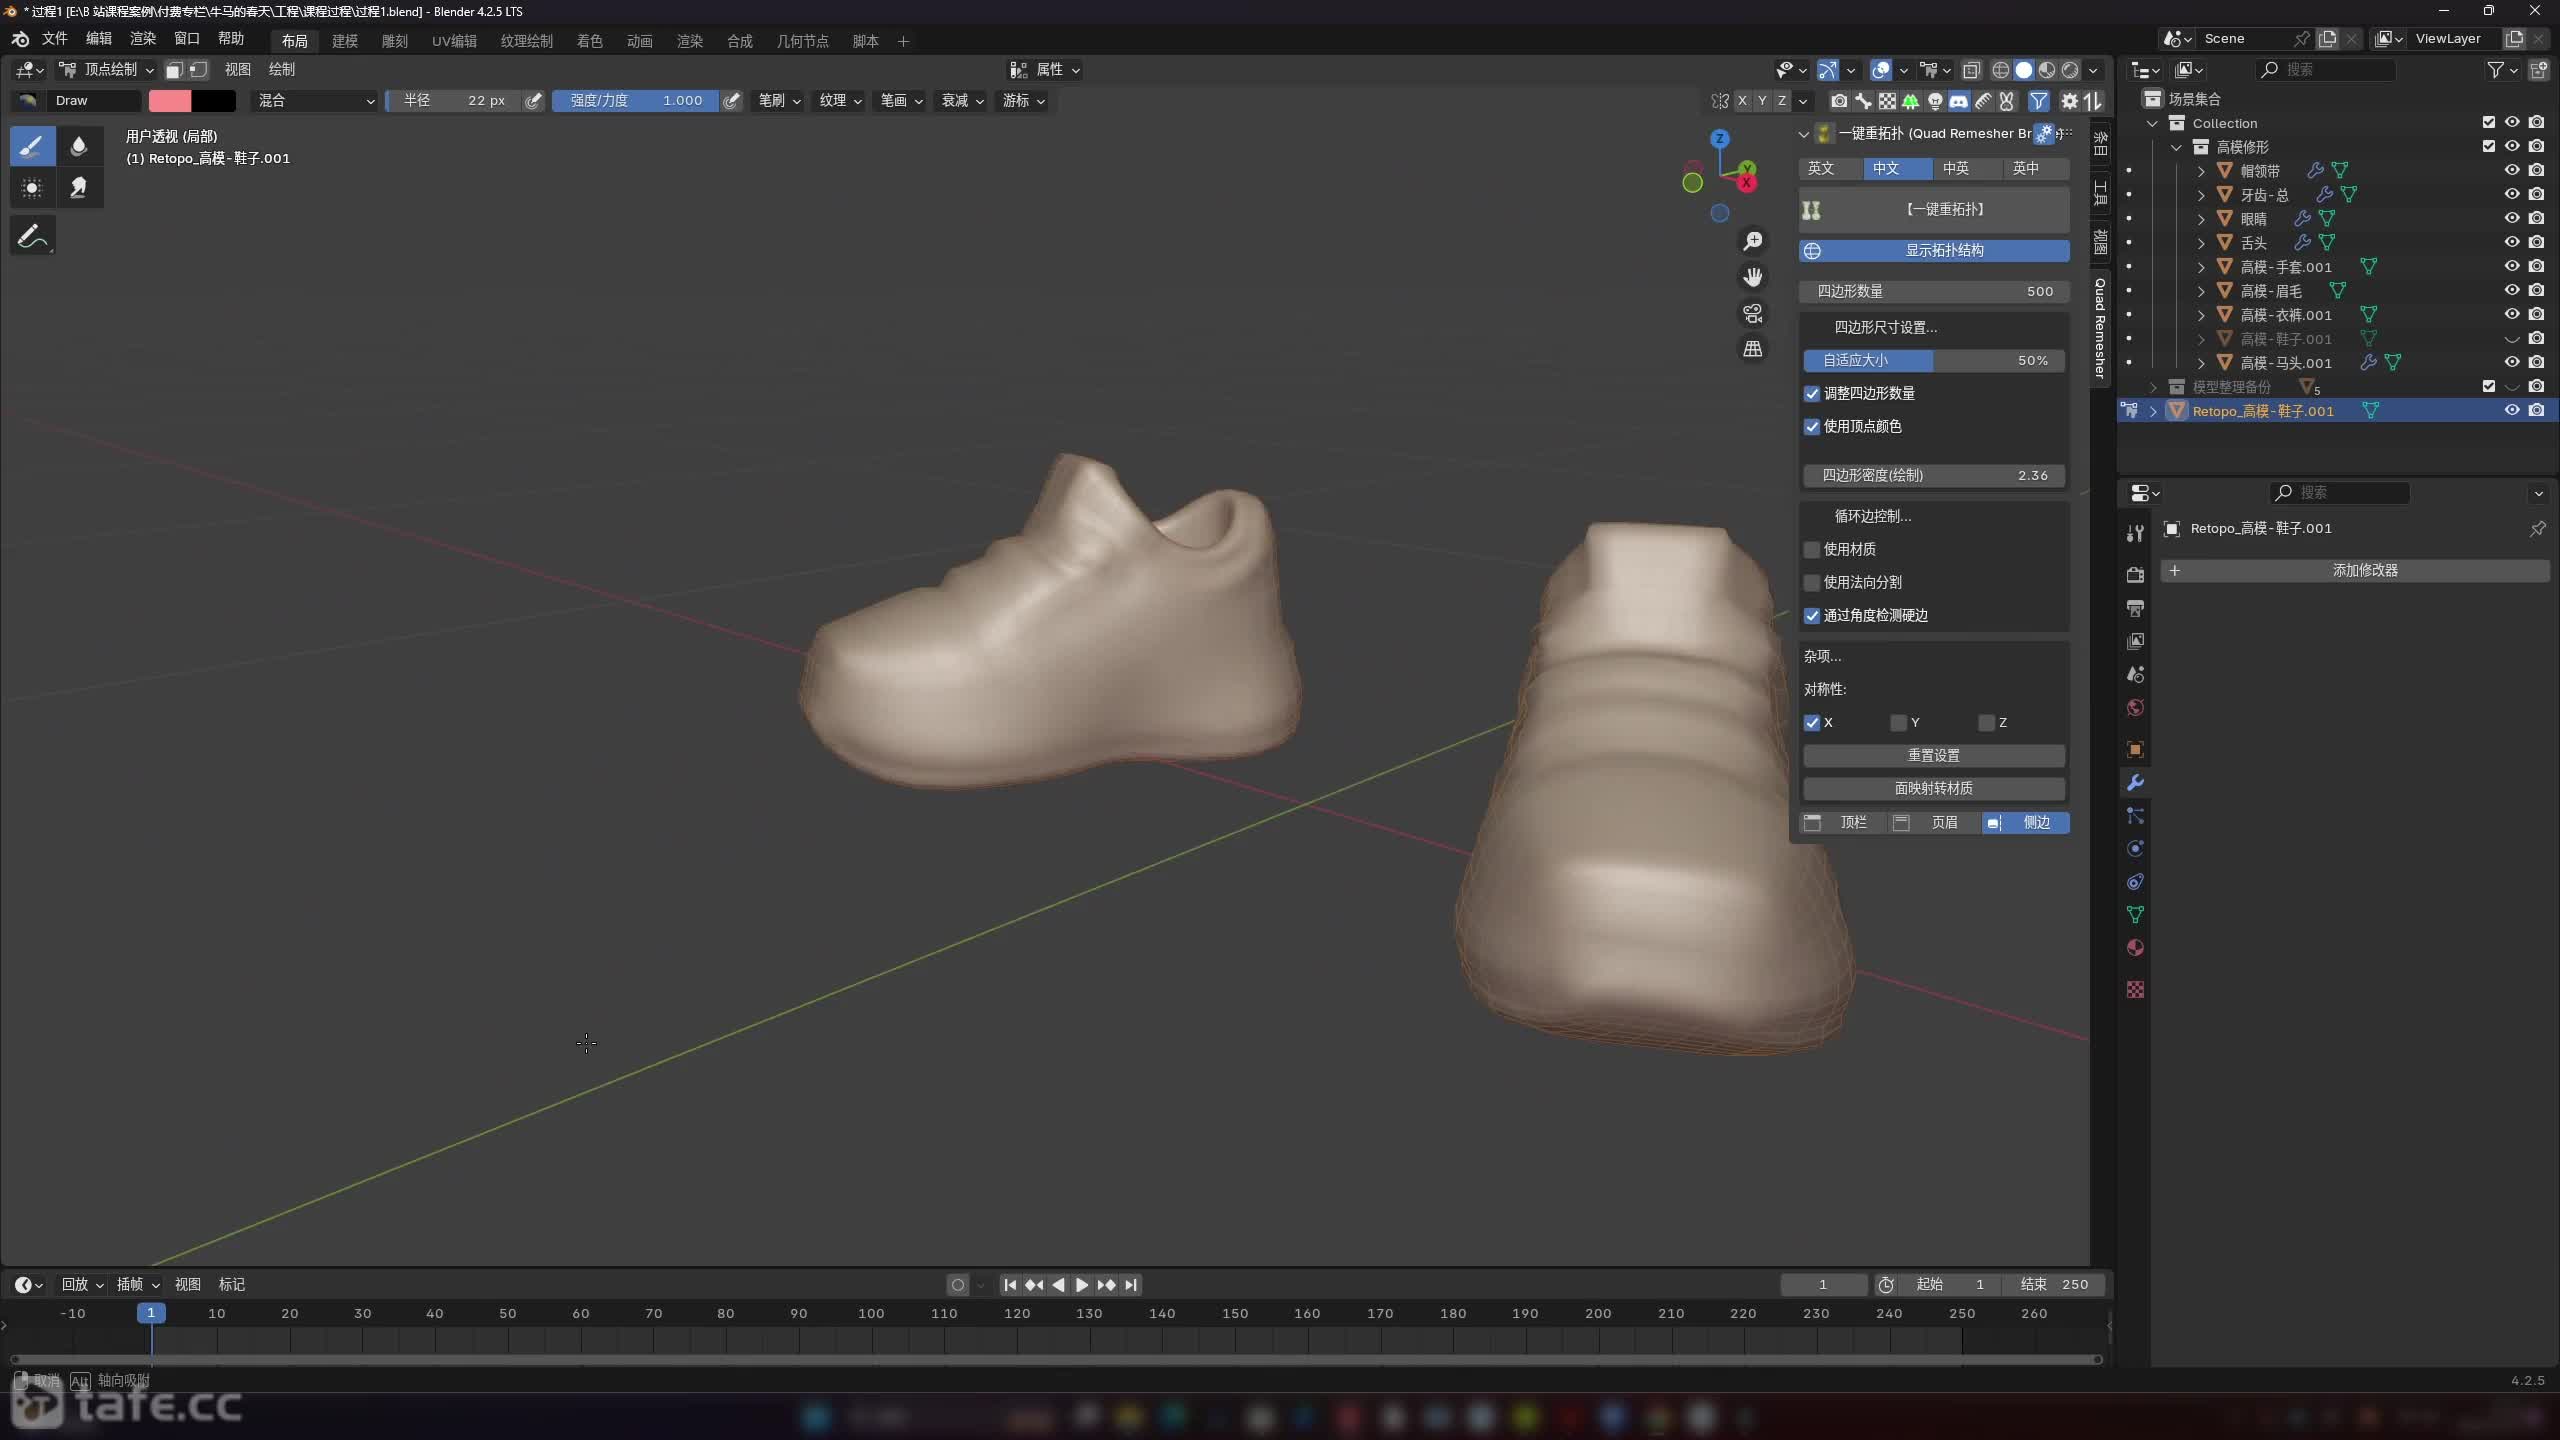The width and height of the screenshot is (2560, 1440).
Task: Click the pan view hand icon
Action: click(1752, 277)
